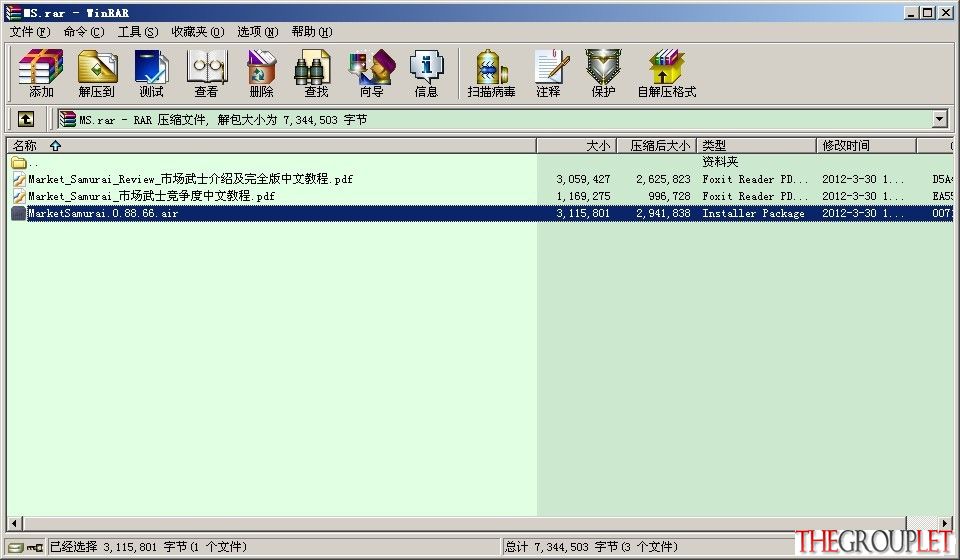The height and width of the screenshot is (560, 960).
Task: Click the 资料夹 type cell
Action: coord(720,162)
